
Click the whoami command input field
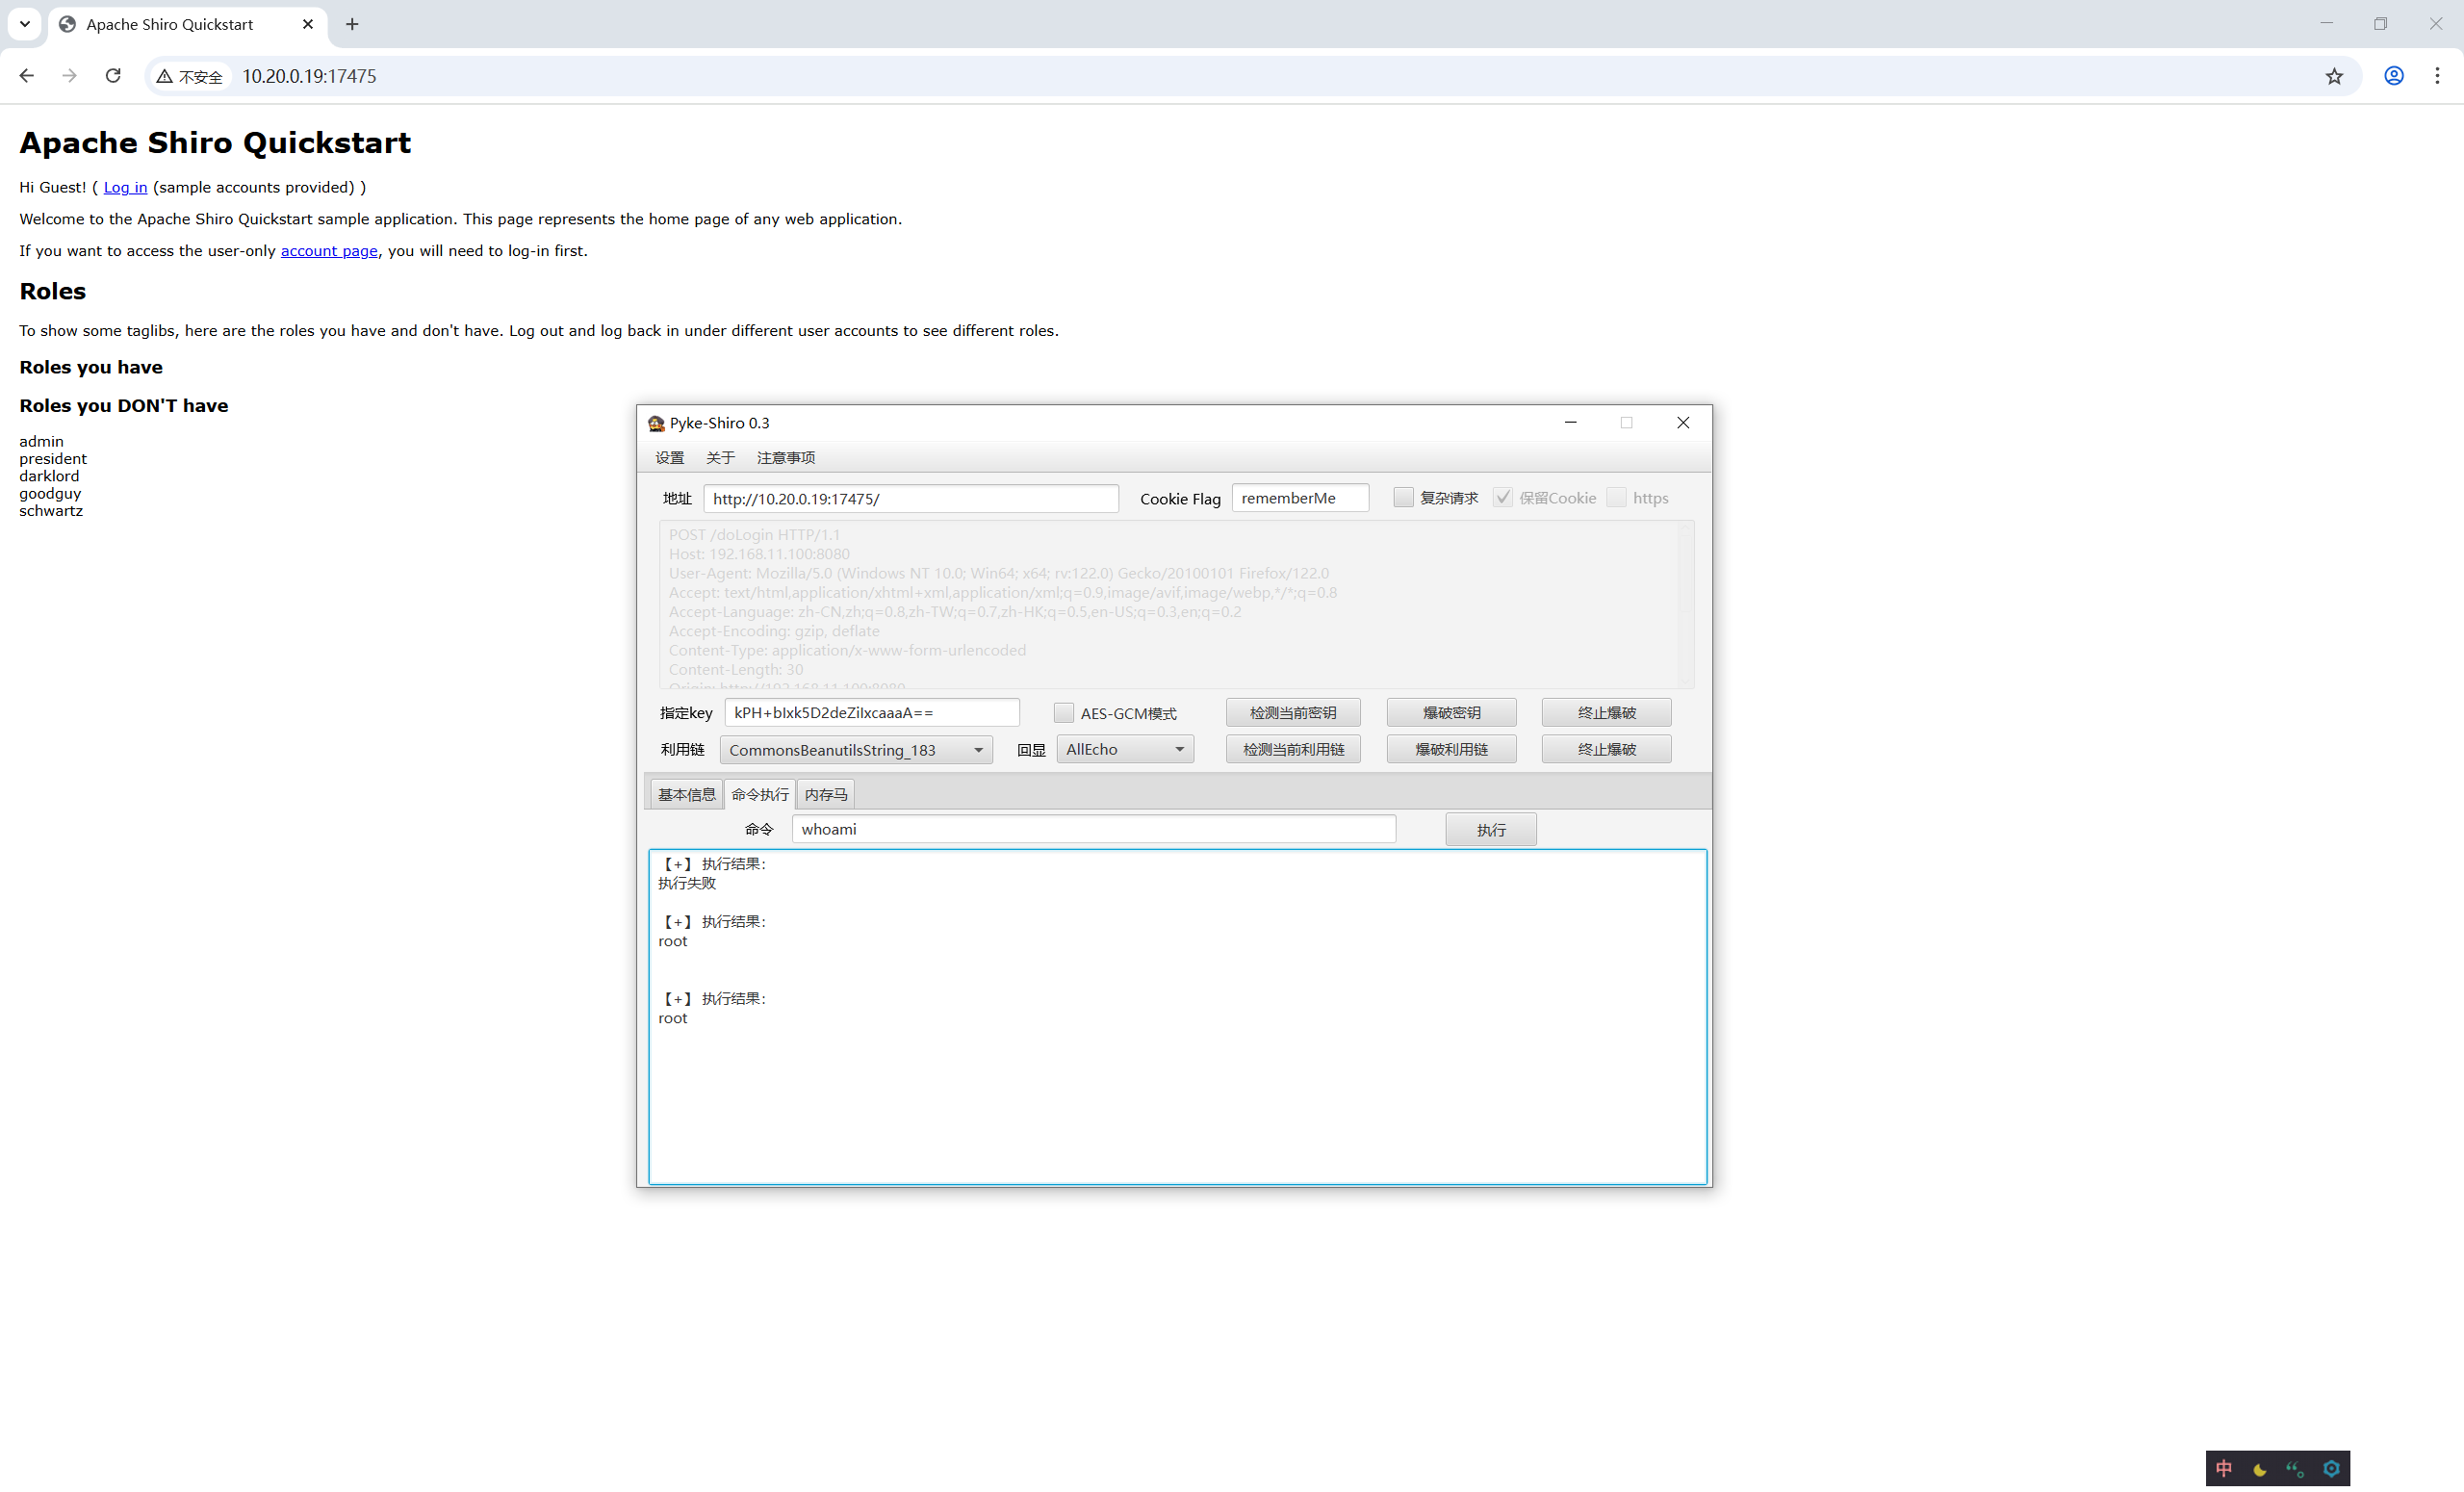pyautogui.click(x=1093, y=829)
